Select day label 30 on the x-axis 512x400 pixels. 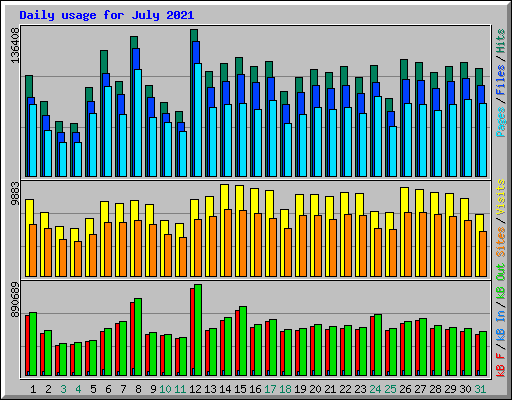(465, 389)
